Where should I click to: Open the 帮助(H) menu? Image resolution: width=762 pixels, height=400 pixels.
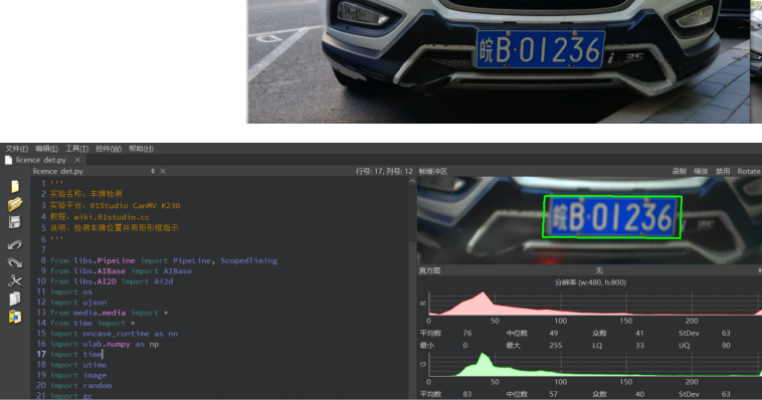141,149
